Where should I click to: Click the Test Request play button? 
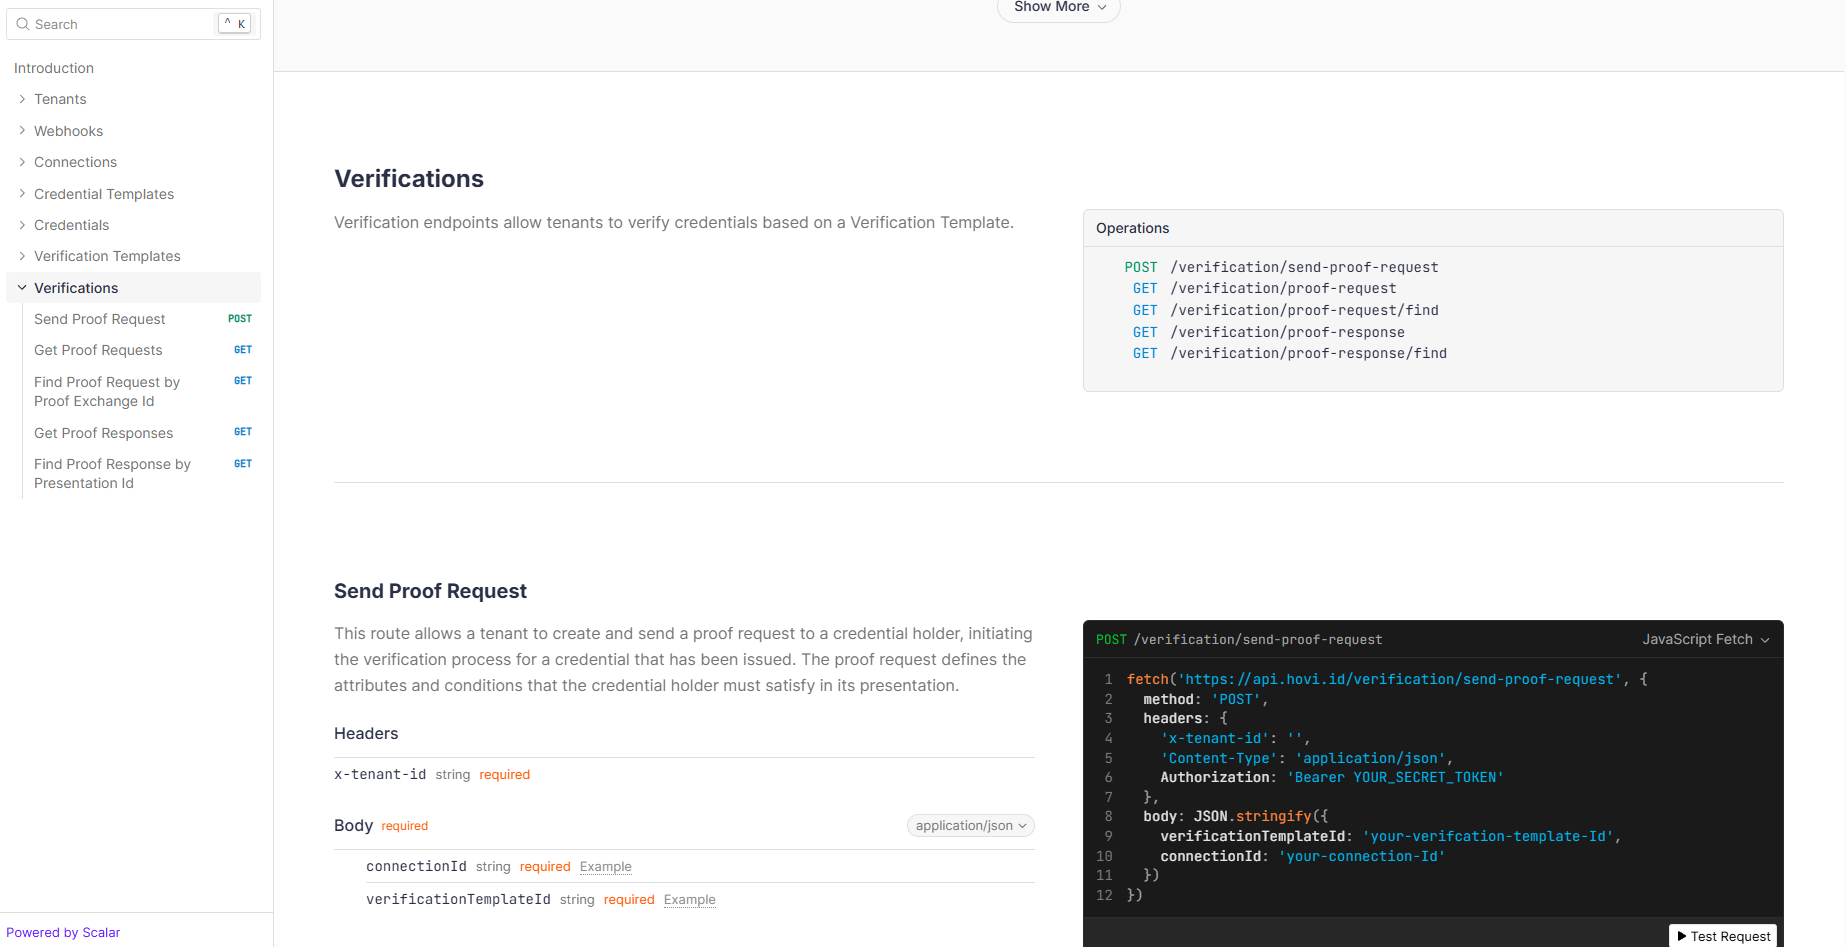pos(1723,936)
